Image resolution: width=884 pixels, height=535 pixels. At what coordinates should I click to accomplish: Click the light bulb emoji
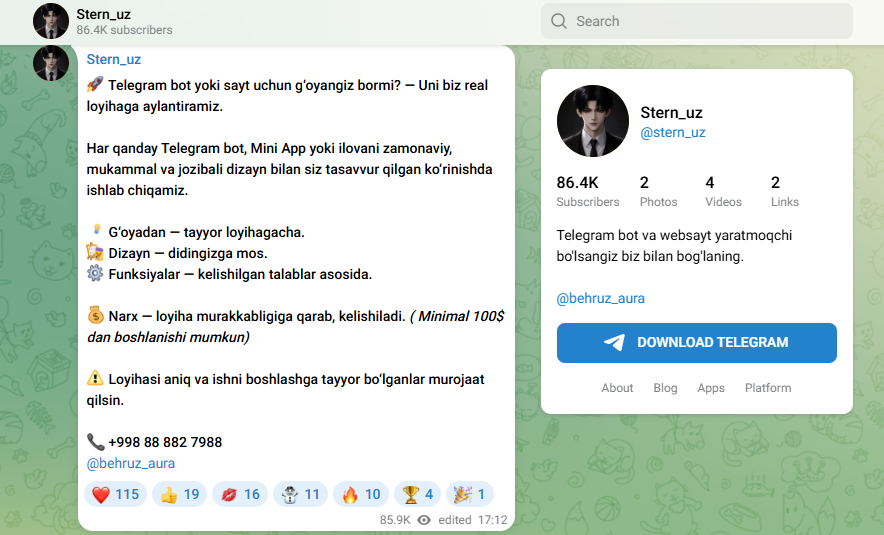[96, 230]
